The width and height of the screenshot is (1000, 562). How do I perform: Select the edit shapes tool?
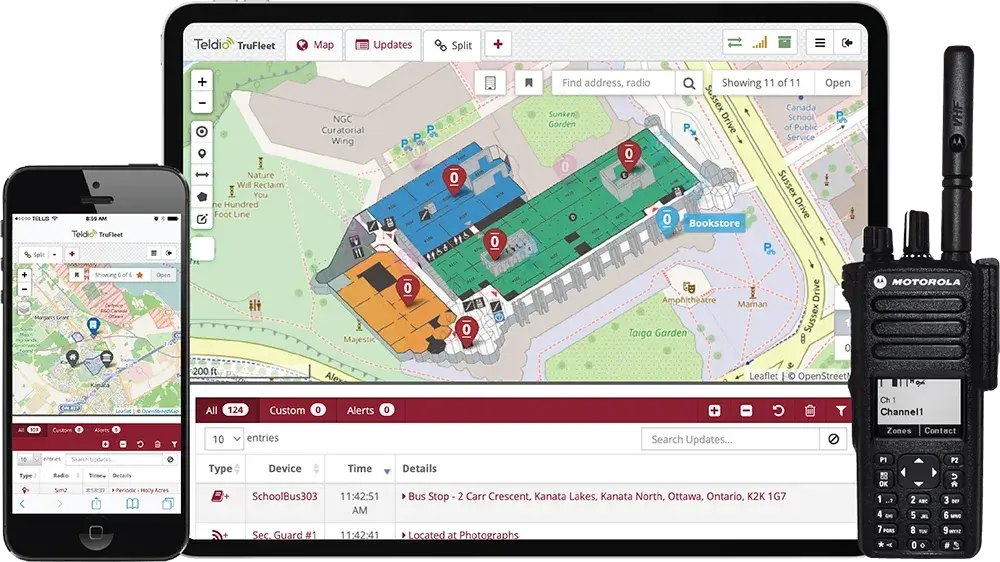tap(202, 219)
